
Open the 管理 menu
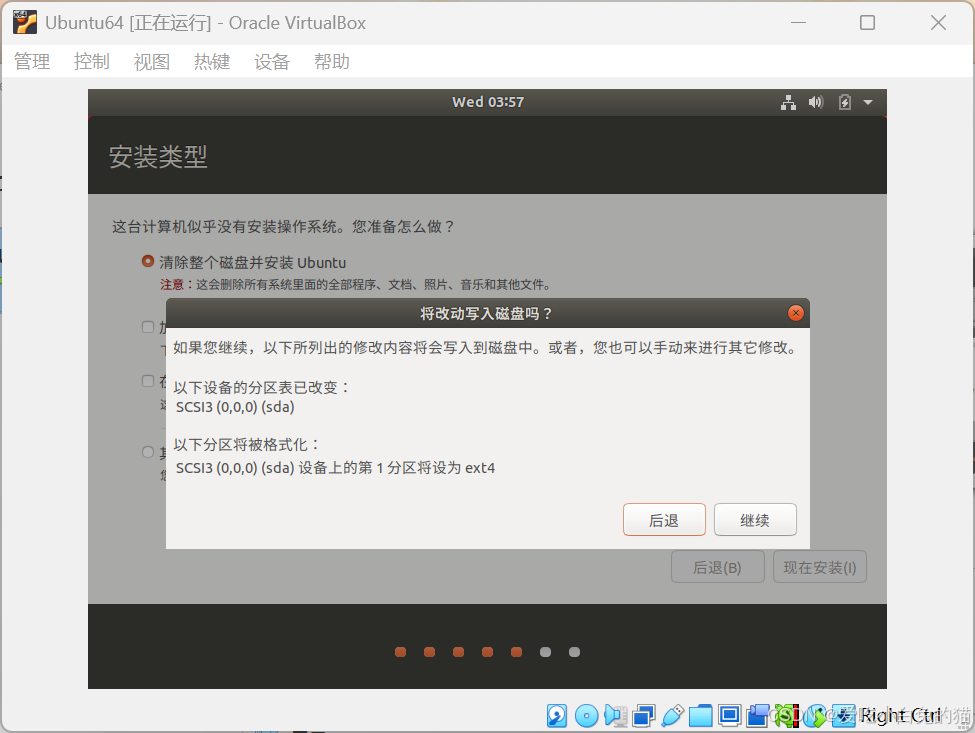click(32, 62)
